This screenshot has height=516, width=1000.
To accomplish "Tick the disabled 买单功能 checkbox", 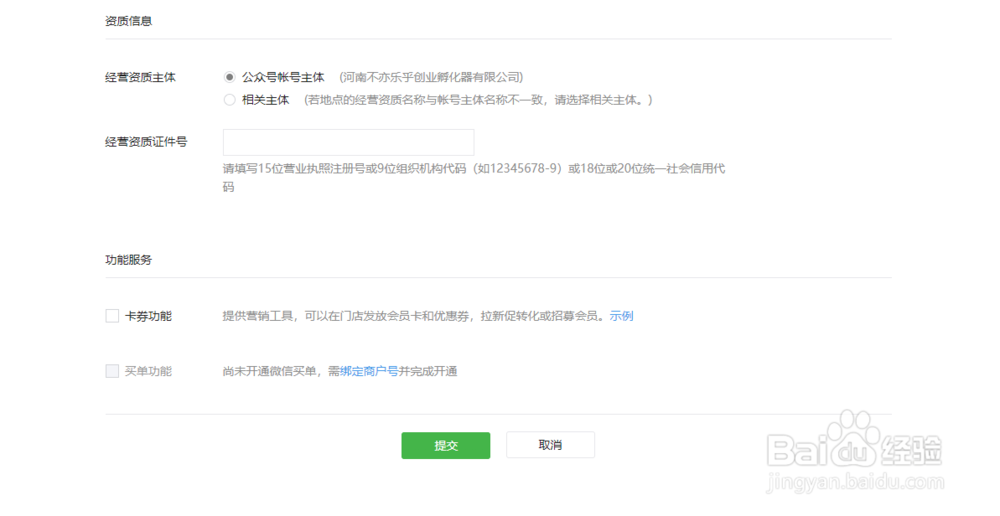I will tap(112, 371).
